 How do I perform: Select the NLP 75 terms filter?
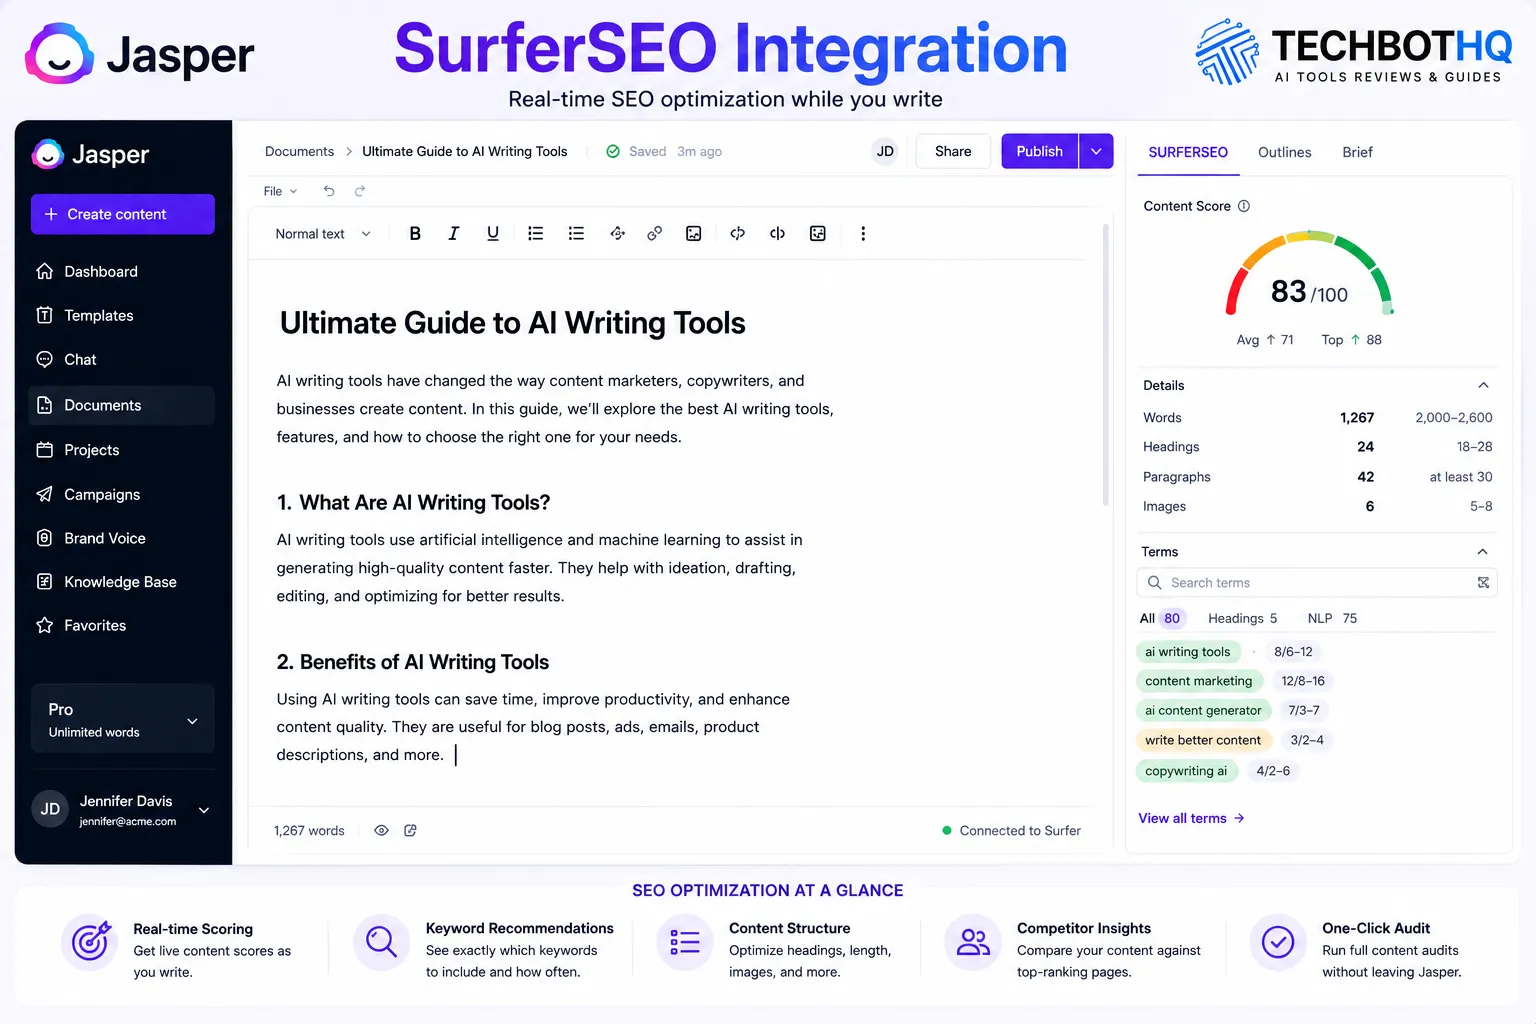1332,618
